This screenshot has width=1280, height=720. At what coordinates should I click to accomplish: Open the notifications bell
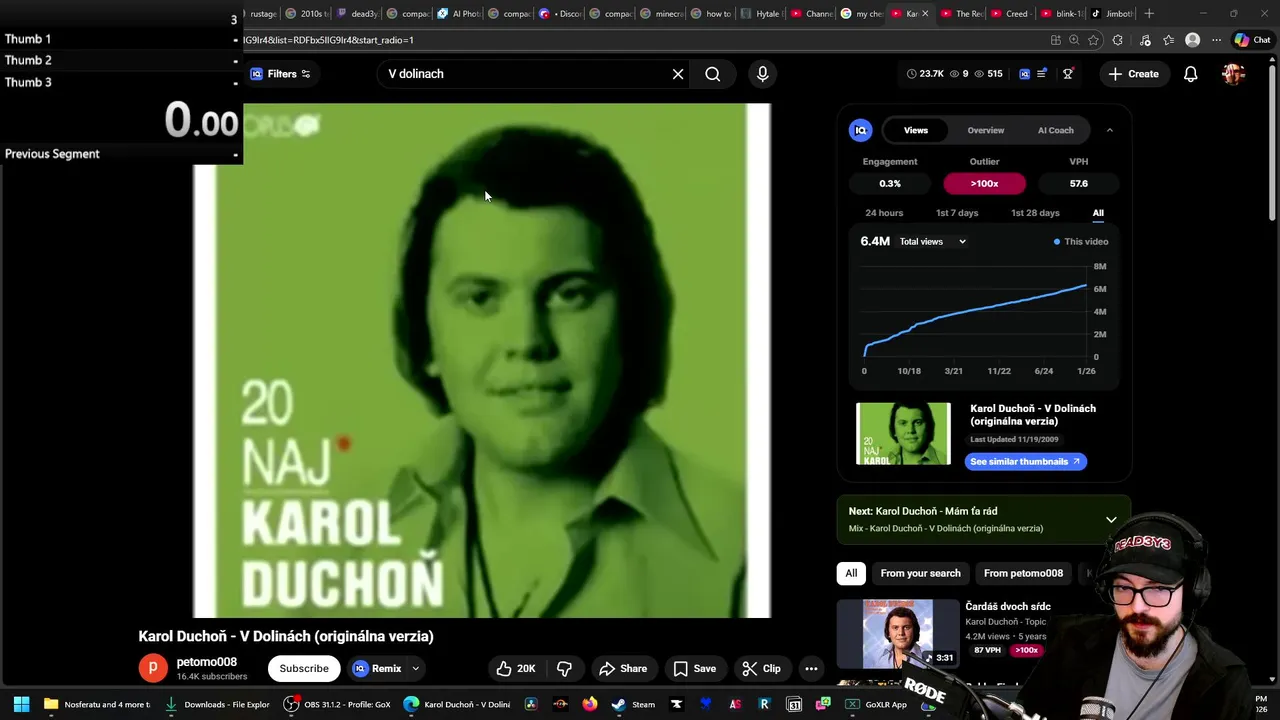click(1190, 74)
